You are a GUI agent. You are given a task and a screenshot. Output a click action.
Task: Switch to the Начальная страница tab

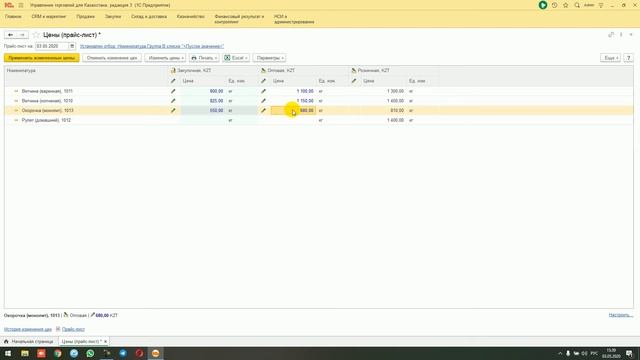29,341
